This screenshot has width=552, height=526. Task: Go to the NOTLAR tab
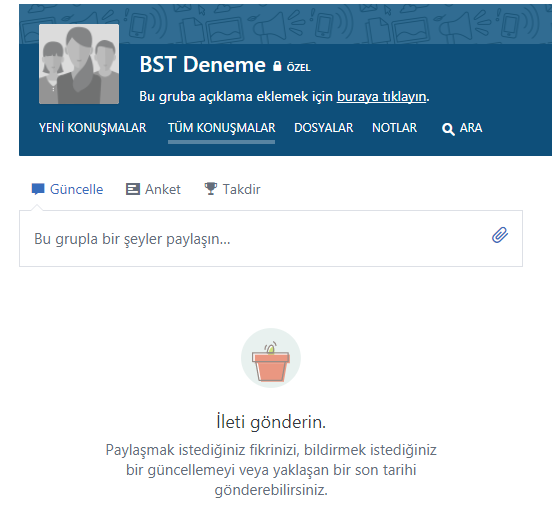tap(394, 127)
